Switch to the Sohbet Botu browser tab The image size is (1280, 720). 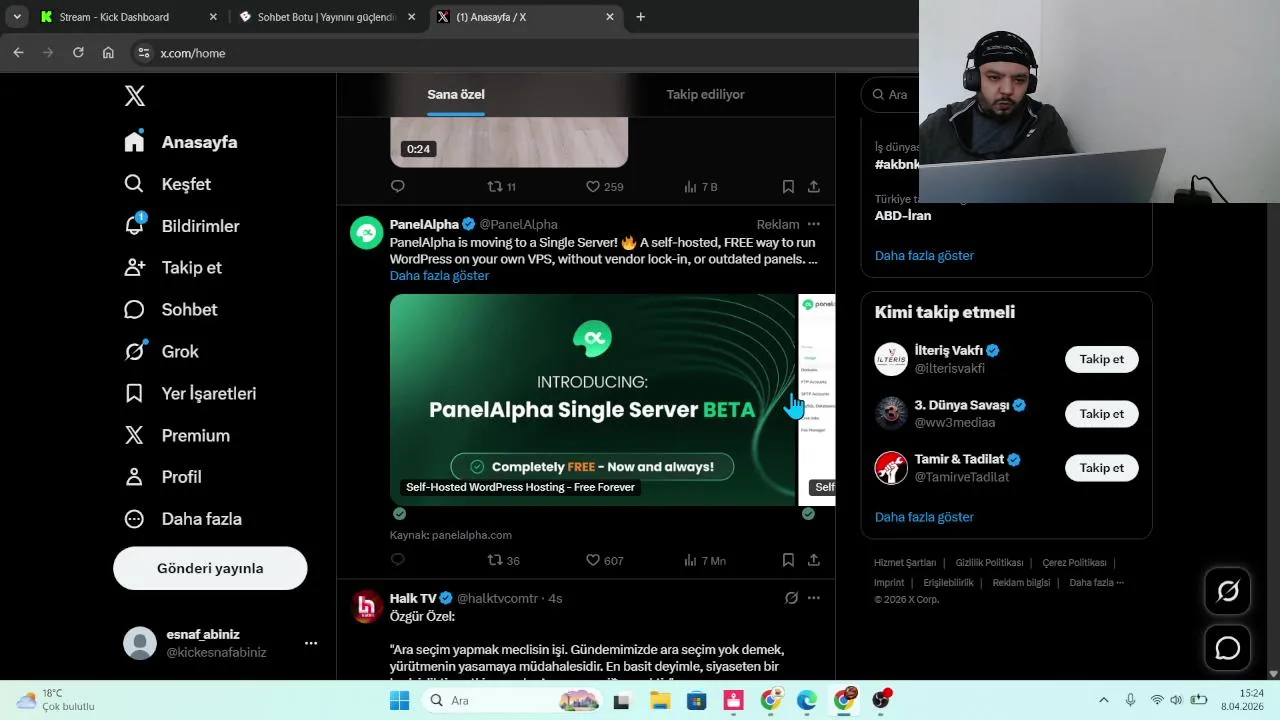(328, 17)
